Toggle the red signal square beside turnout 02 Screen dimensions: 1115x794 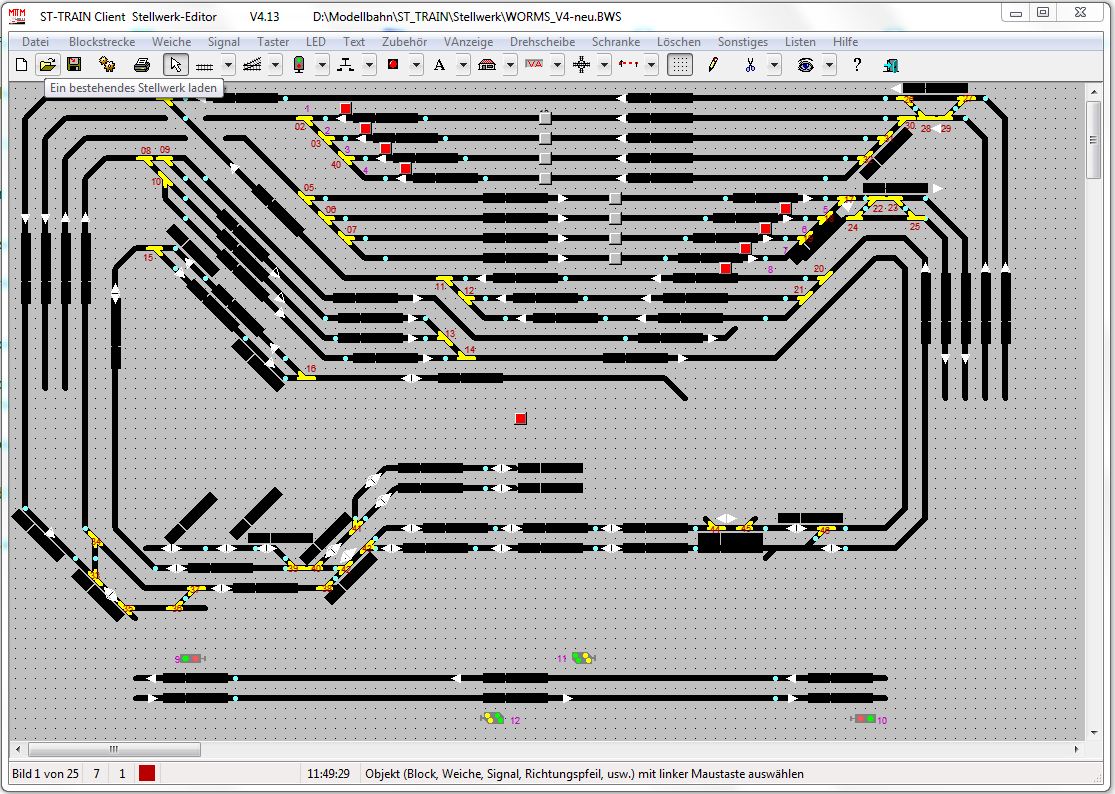pos(346,108)
